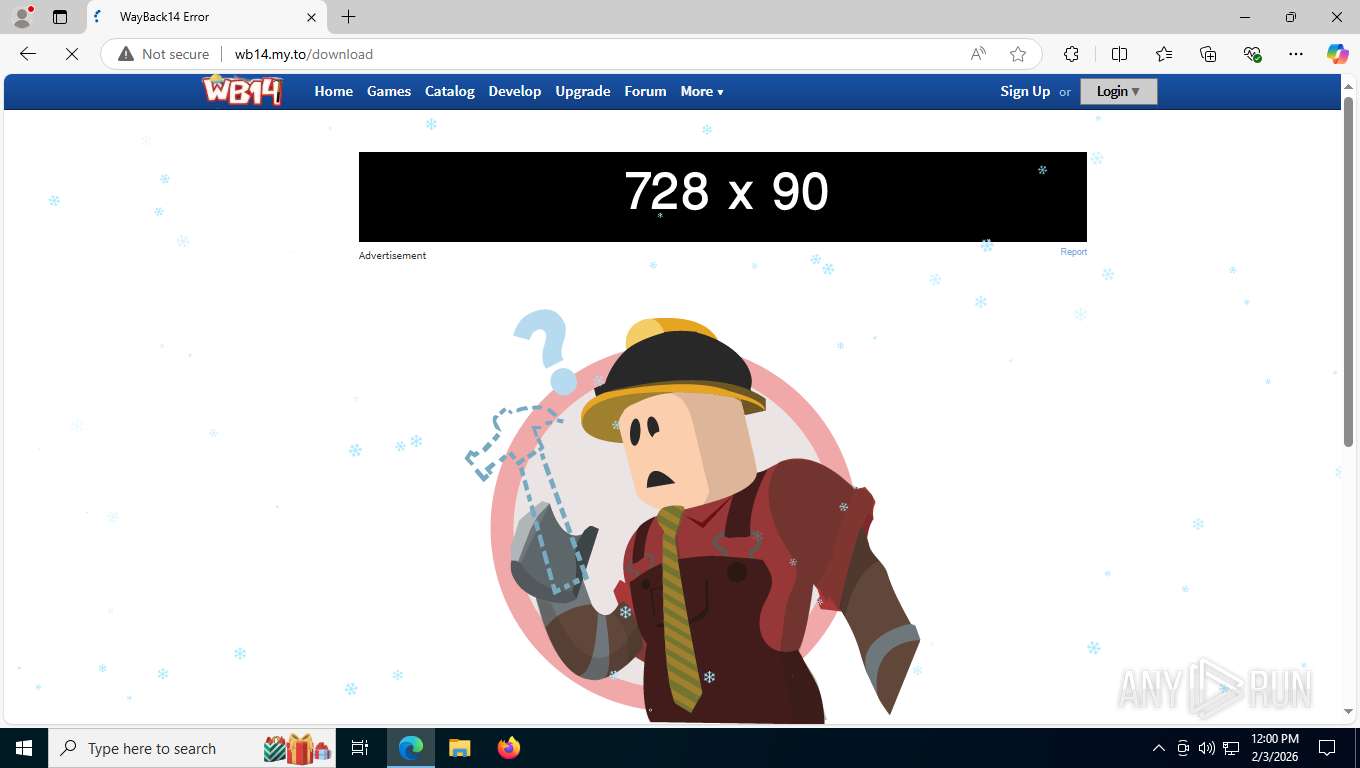Go to the Home page
This screenshot has width=1360, height=768.
coord(334,91)
